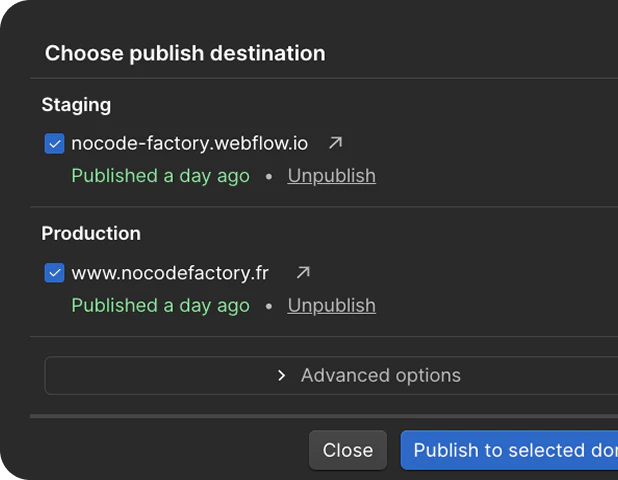Select the www.nocodefactory.fr domain label
This screenshot has height=480, width=618.
[x=170, y=273]
